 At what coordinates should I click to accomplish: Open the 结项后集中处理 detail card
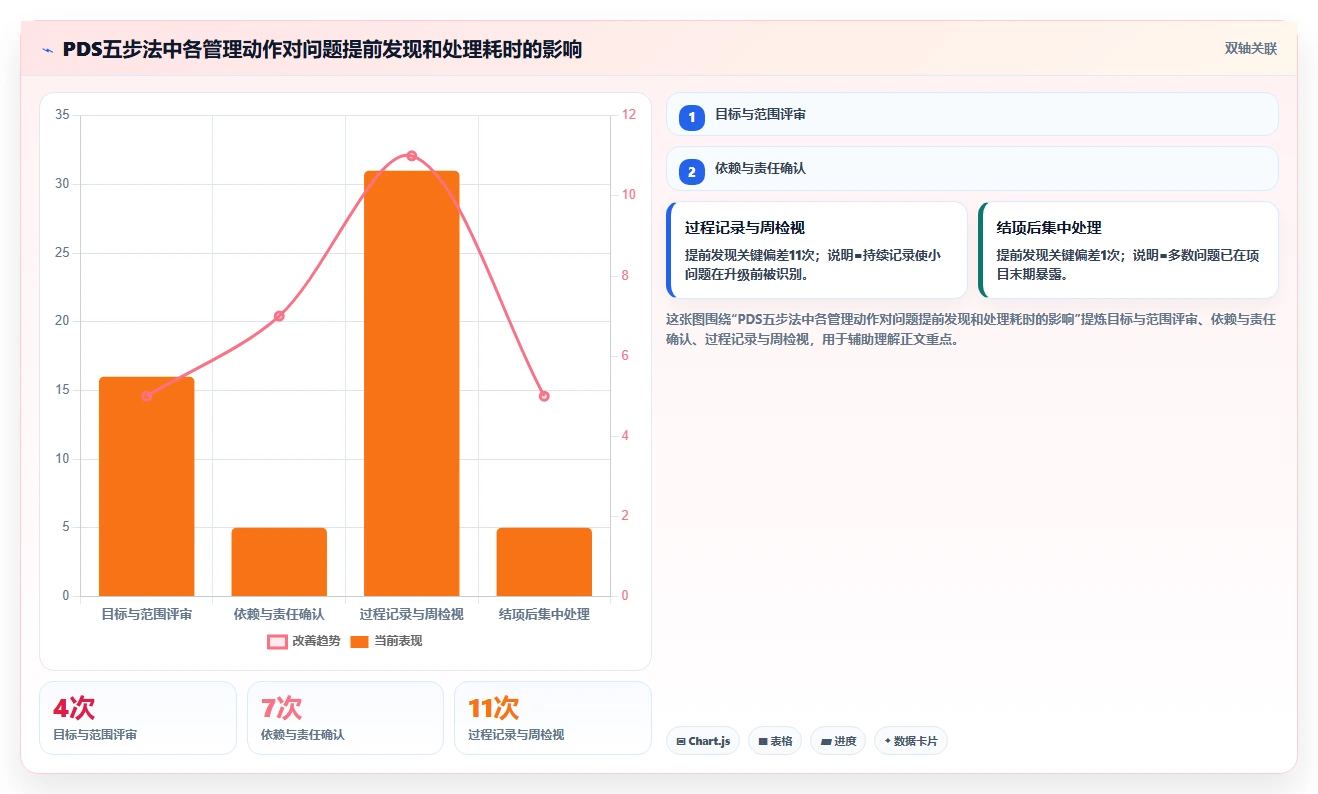click(1128, 250)
